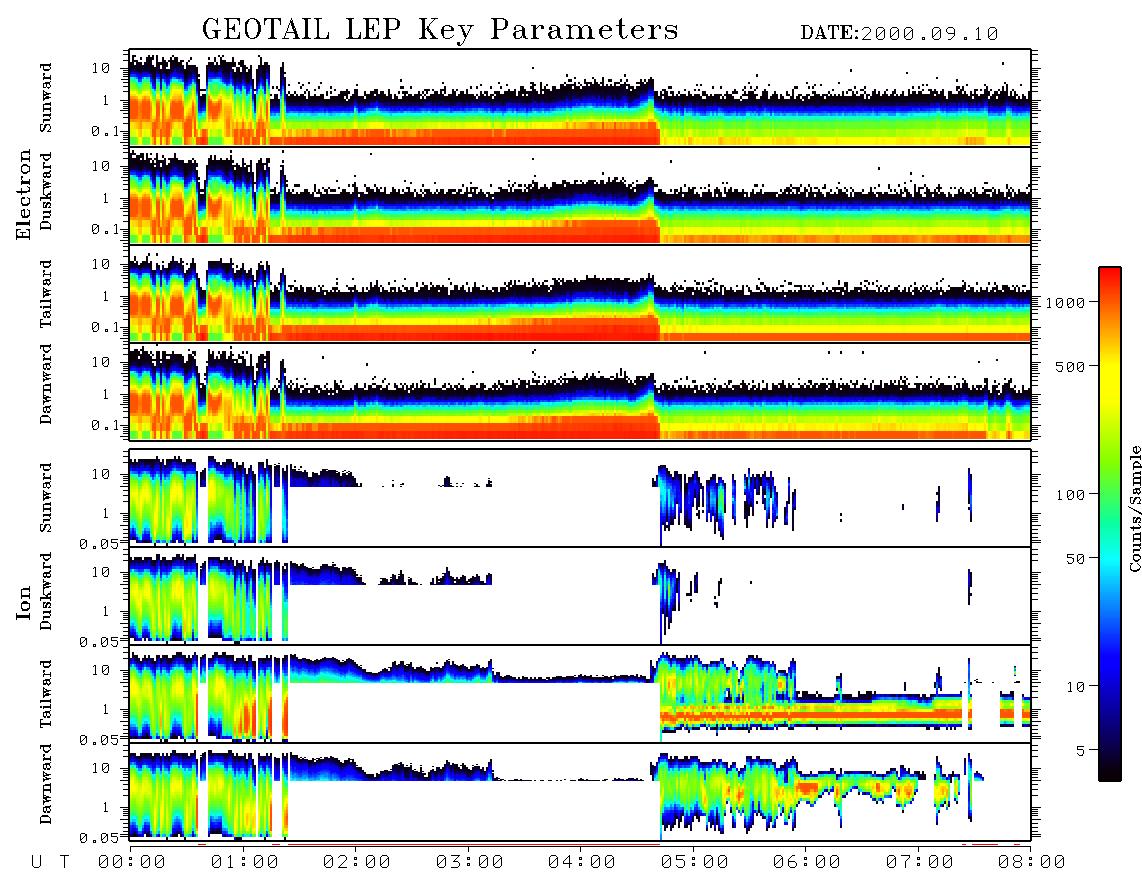Click the 10 tick on Ion Tailward axis

click(x=102, y=670)
